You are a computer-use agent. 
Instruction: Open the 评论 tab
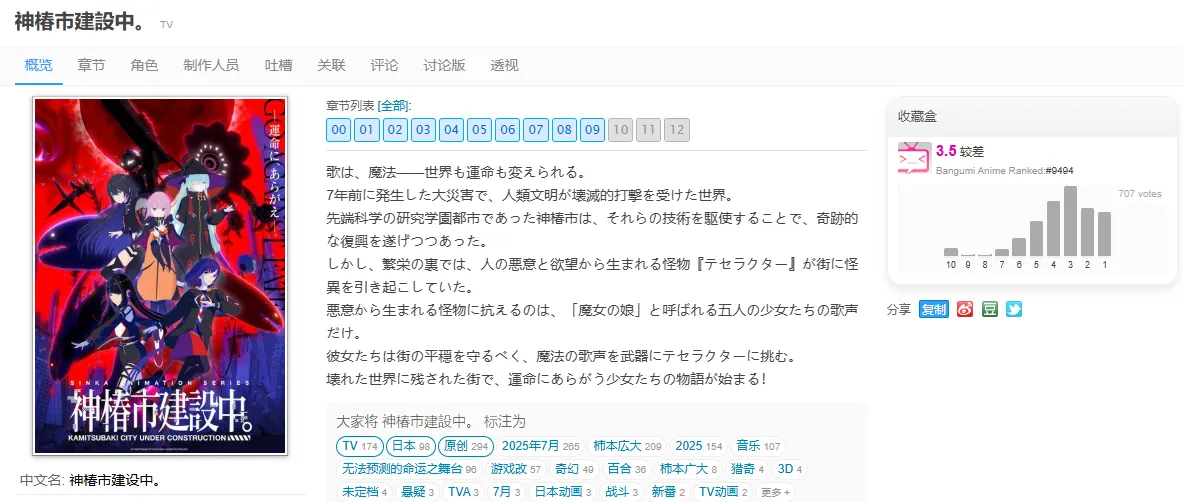coord(384,65)
